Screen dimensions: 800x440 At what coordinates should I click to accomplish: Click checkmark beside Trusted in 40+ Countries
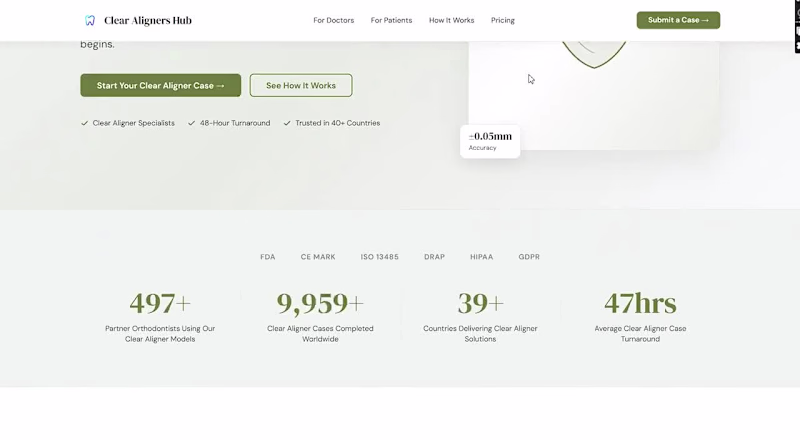[287, 123]
